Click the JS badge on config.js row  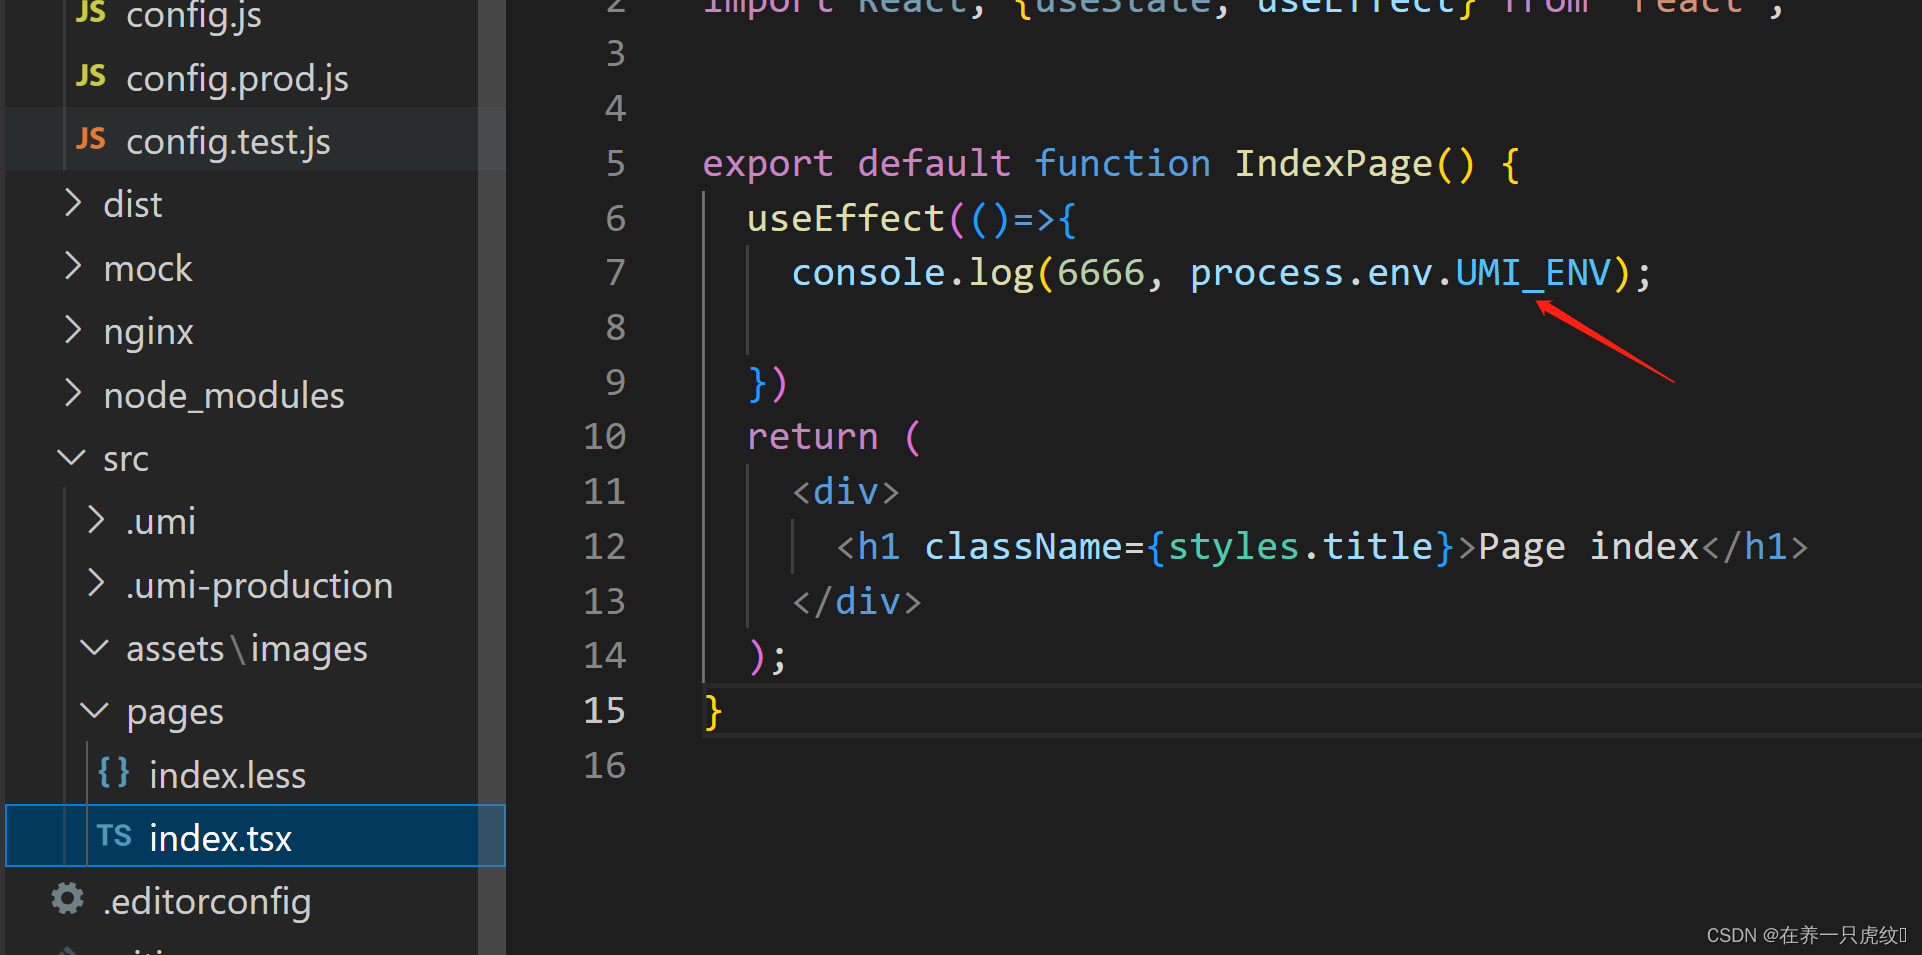[x=91, y=13]
